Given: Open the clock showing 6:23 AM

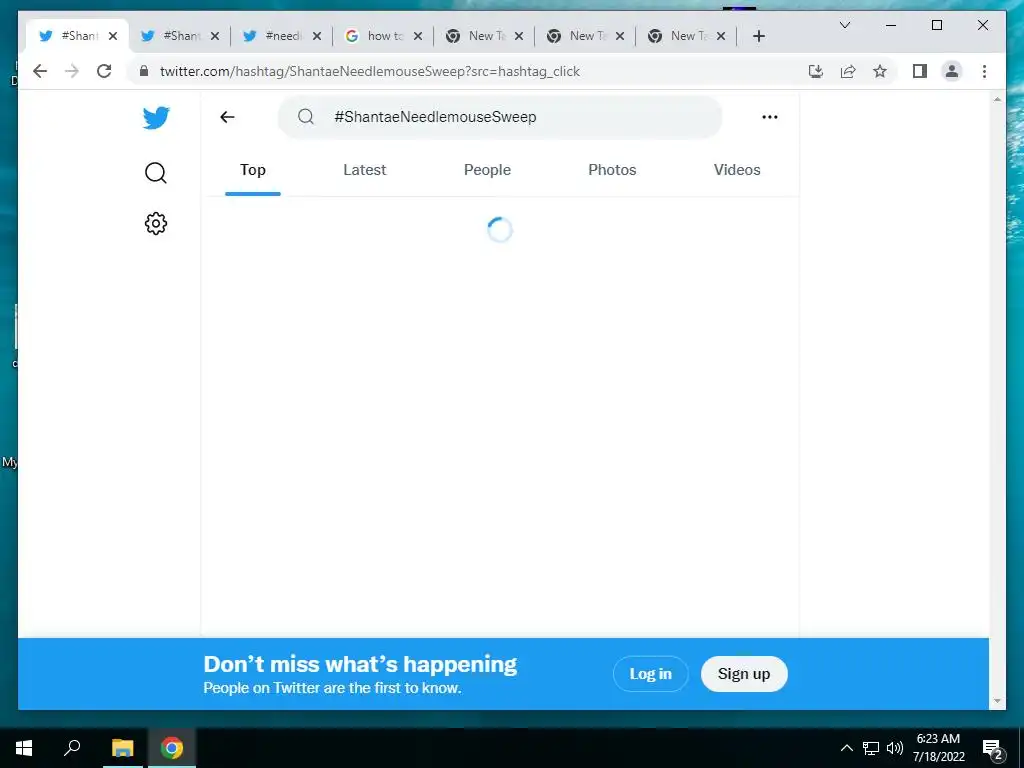Looking at the screenshot, I should point(938,748).
